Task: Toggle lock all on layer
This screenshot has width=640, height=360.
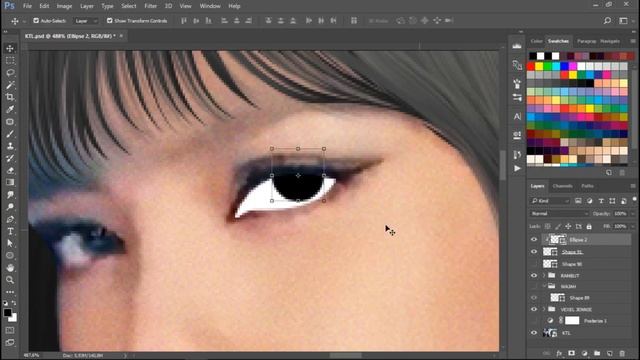Action: pyautogui.click(x=589, y=226)
